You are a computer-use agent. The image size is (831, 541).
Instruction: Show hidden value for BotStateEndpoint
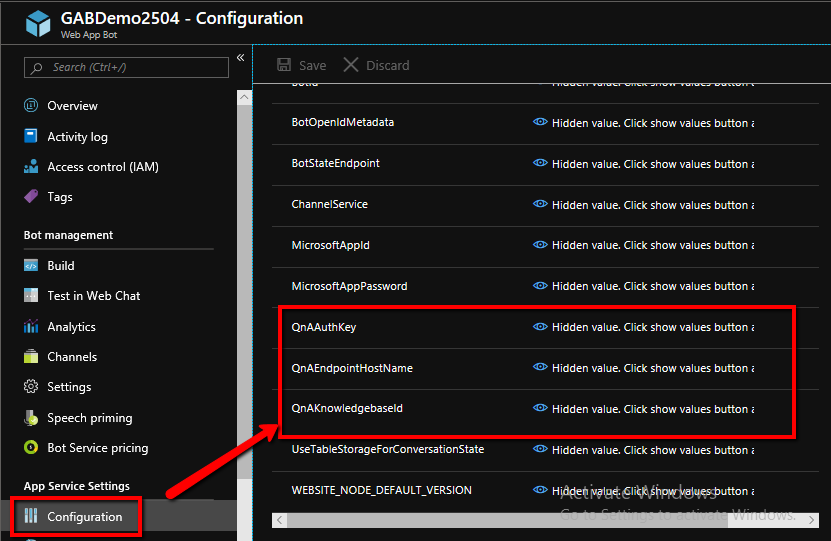540,163
